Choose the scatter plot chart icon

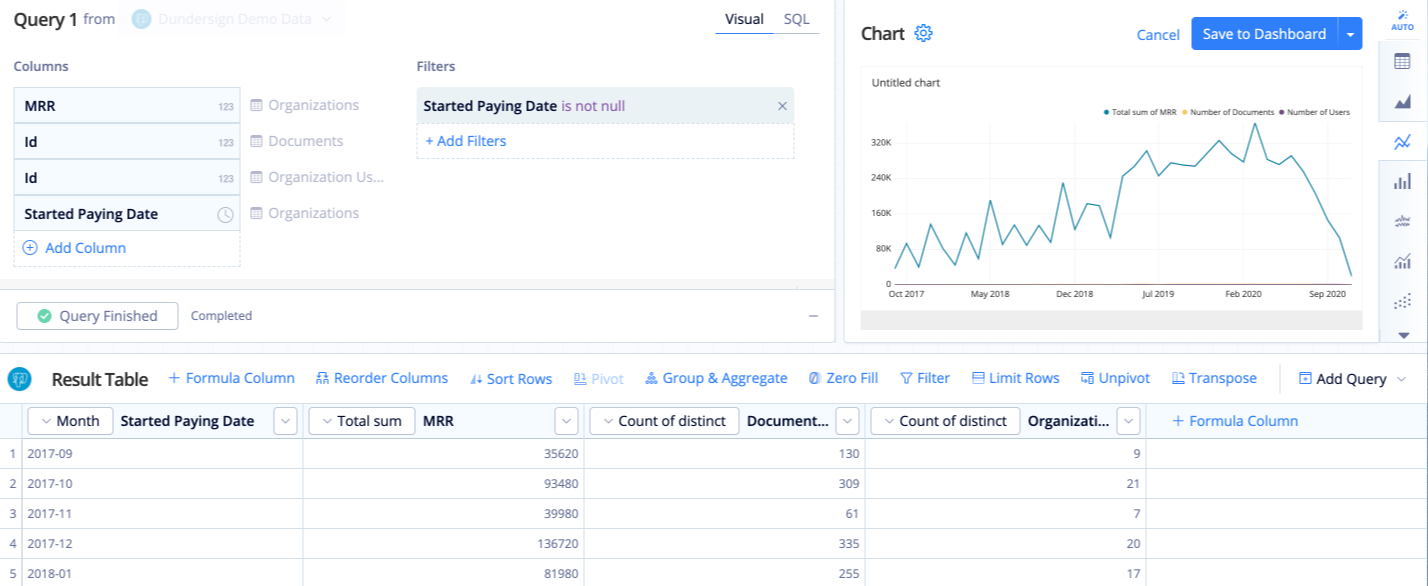[x=1402, y=300]
